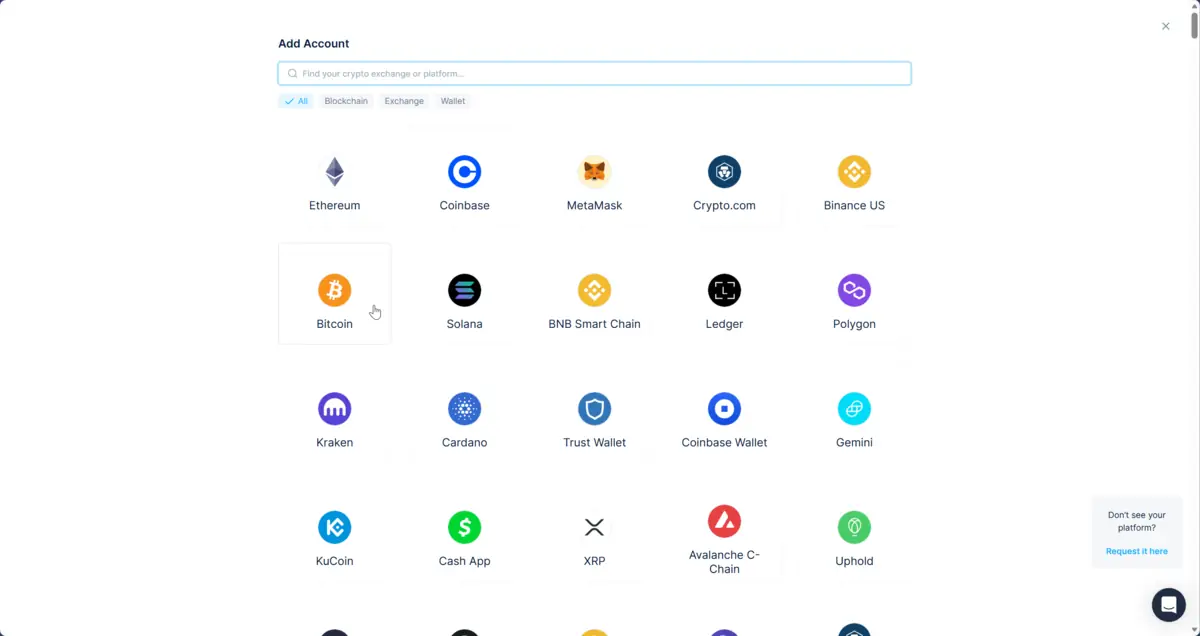Click the Request it here link
This screenshot has width=1200, height=636.
(x=1136, y=551)
